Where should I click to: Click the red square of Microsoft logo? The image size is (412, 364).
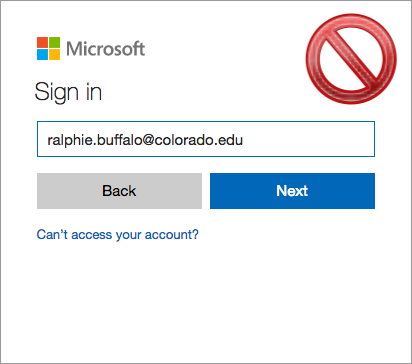[x=42, y=42]
